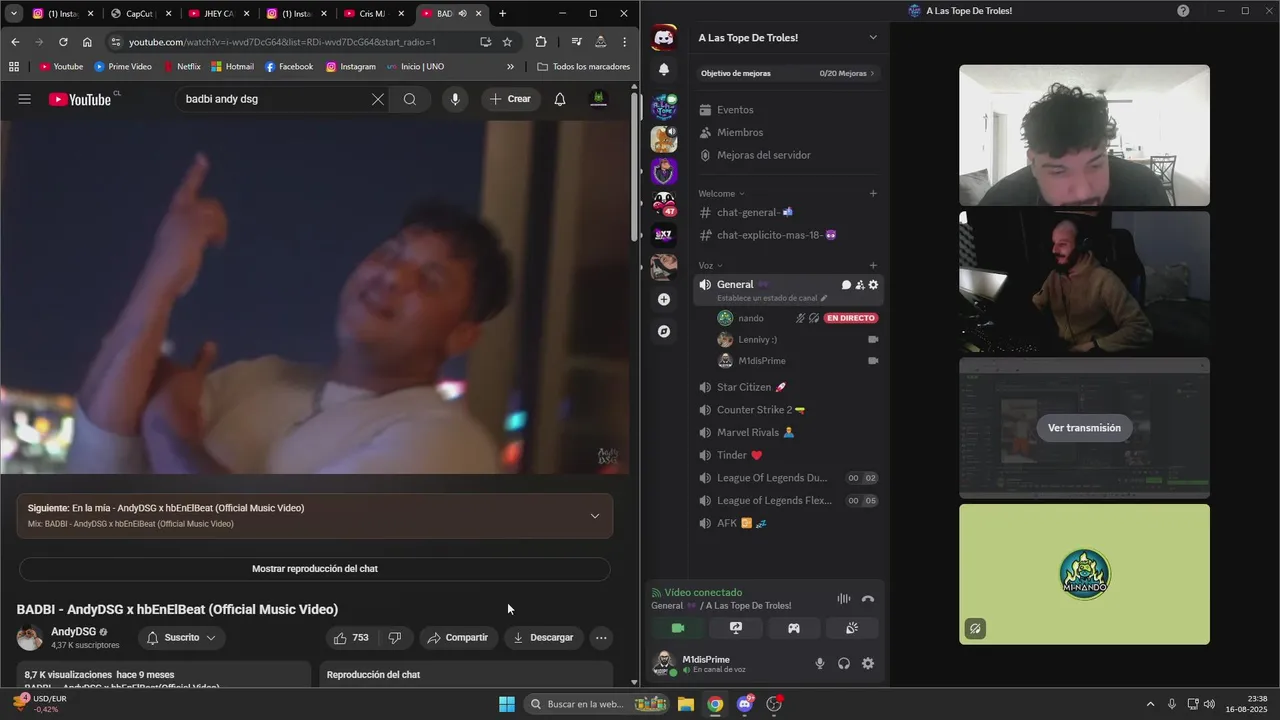The height and width of the screenshot is (720, 1280).
Task: Open the Eventos section in Discord
Action: 788,110
